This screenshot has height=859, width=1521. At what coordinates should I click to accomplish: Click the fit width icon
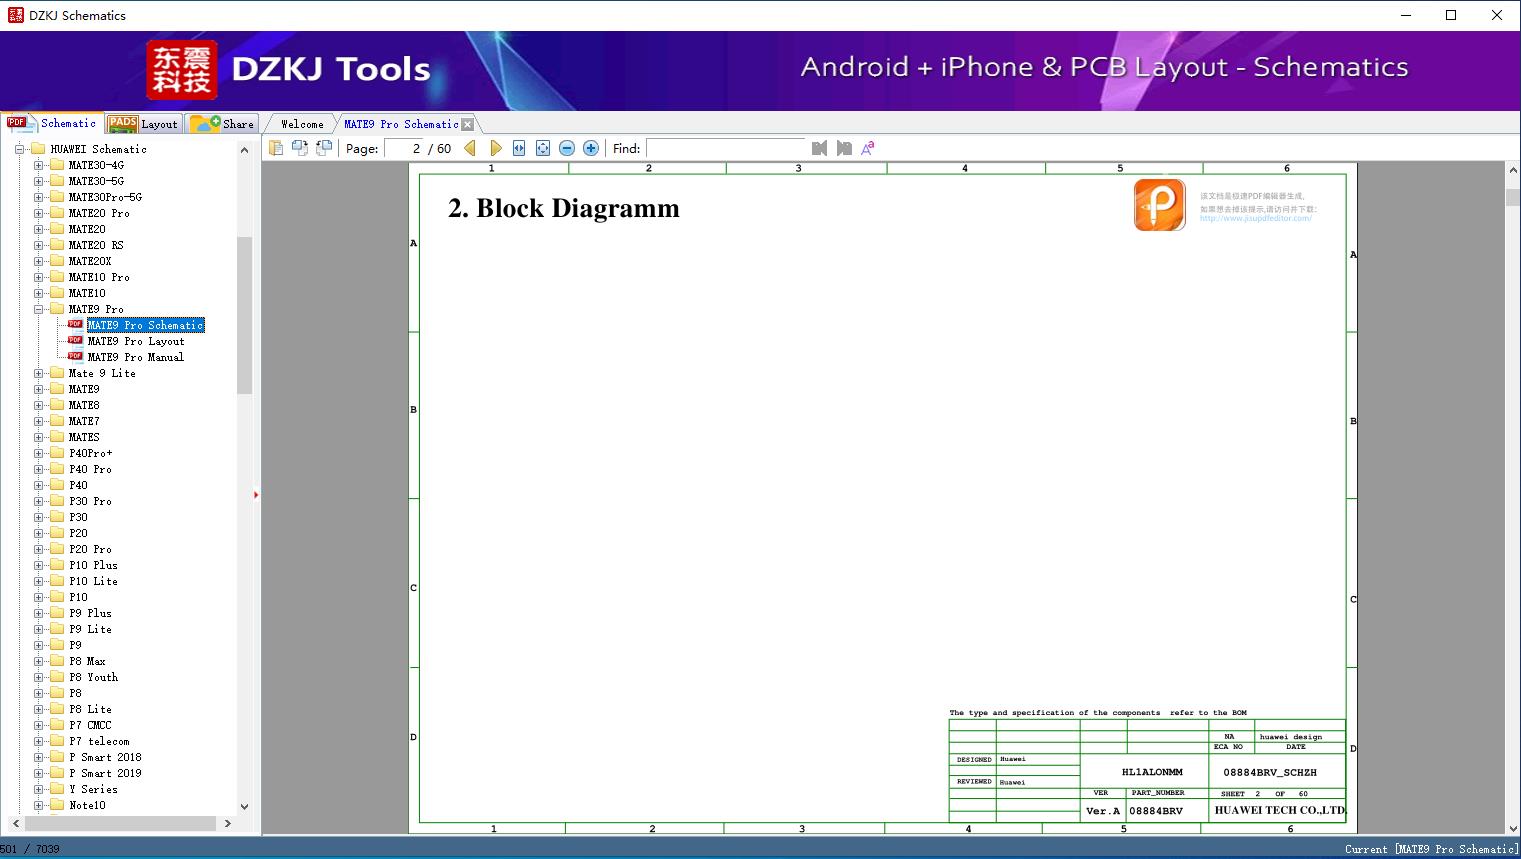(519, 148)
